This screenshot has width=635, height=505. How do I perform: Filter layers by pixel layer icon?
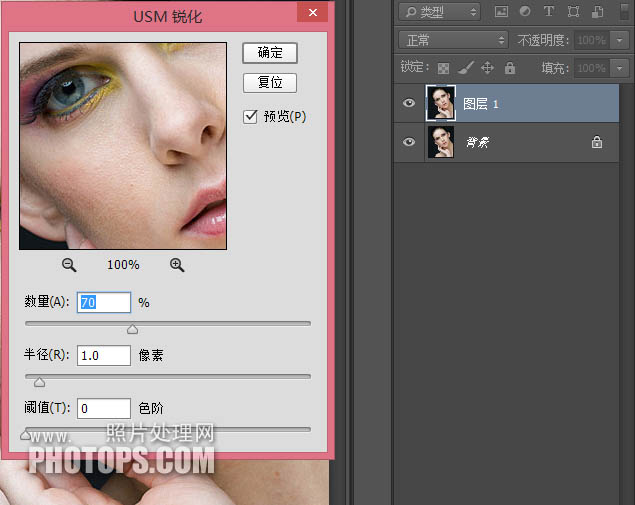(501, 11)
